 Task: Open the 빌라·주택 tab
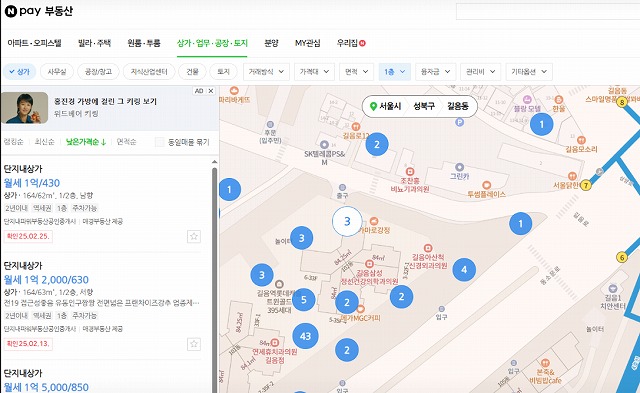[94, 43]
